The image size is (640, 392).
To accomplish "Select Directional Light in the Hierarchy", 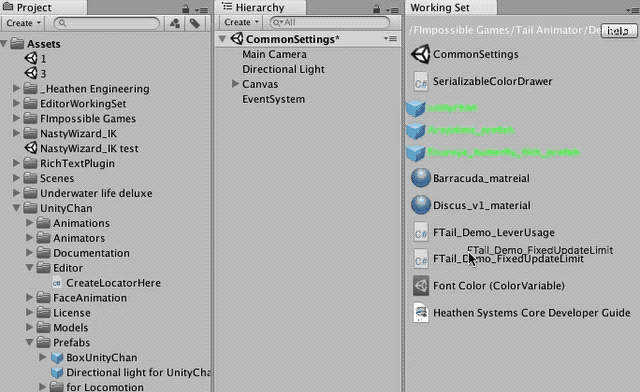I will pos(283,69).
